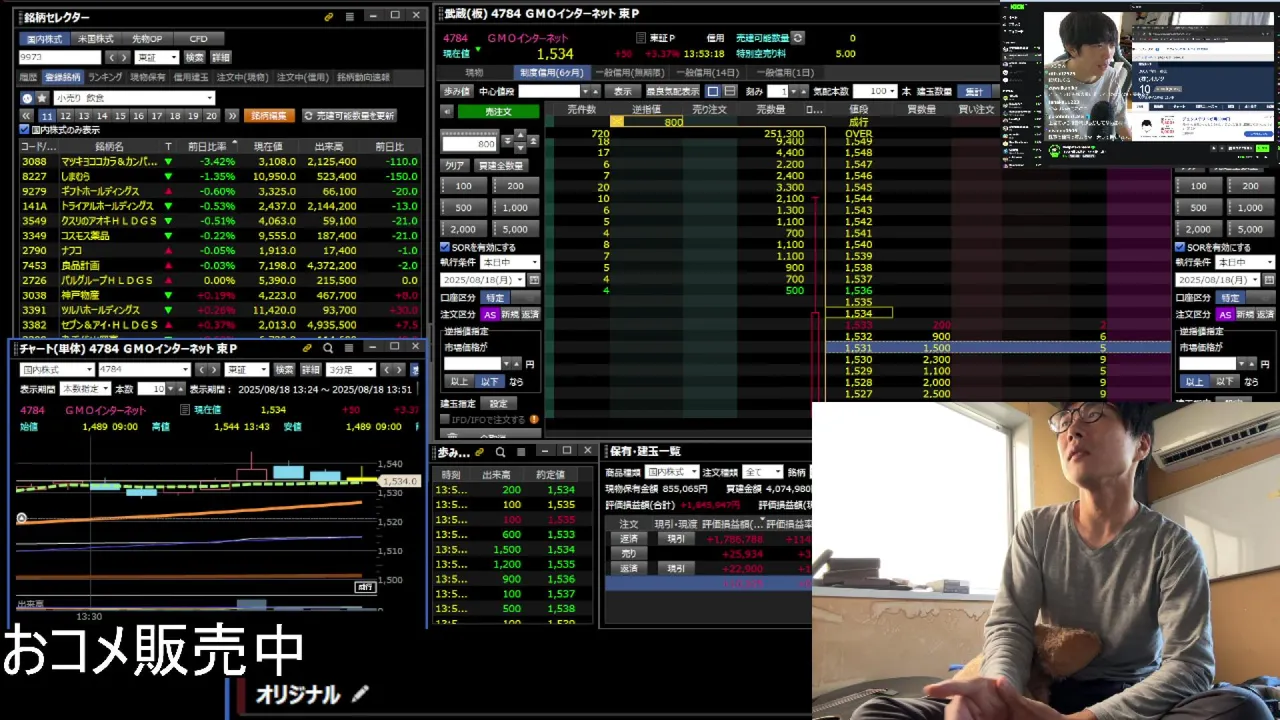Switch to 現物 tab in order board
This screenshot has height=720, width=1280.
474,72
